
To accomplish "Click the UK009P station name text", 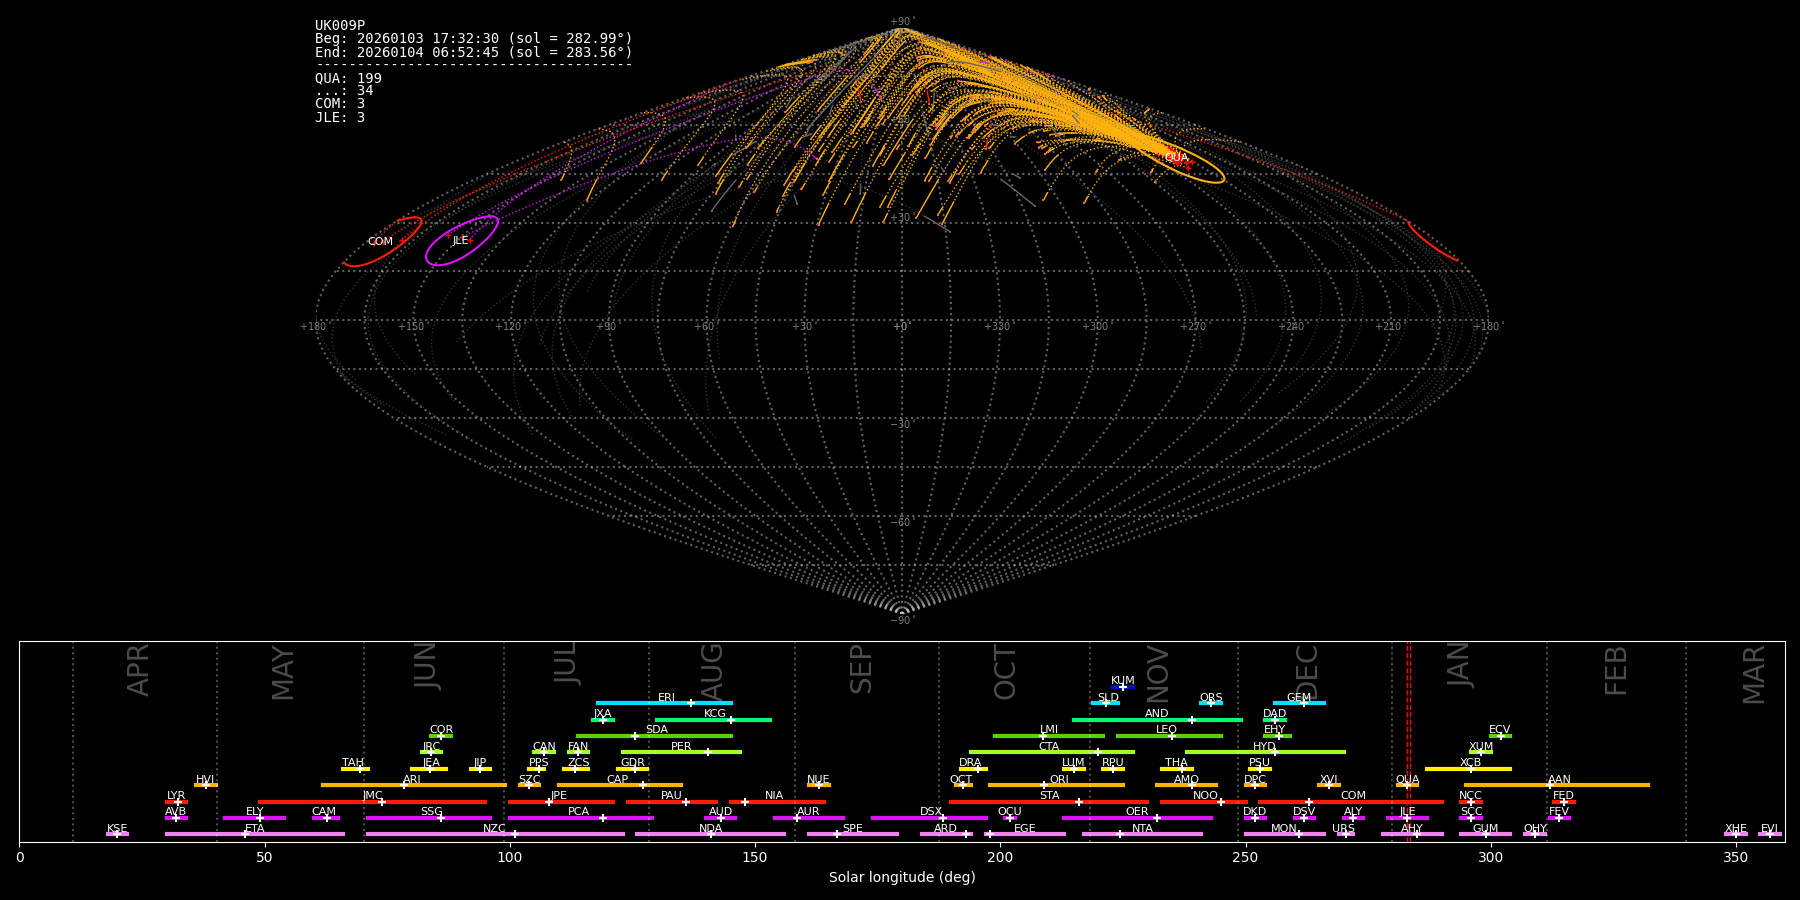I will pyautogui.click(x=340, y=26).
